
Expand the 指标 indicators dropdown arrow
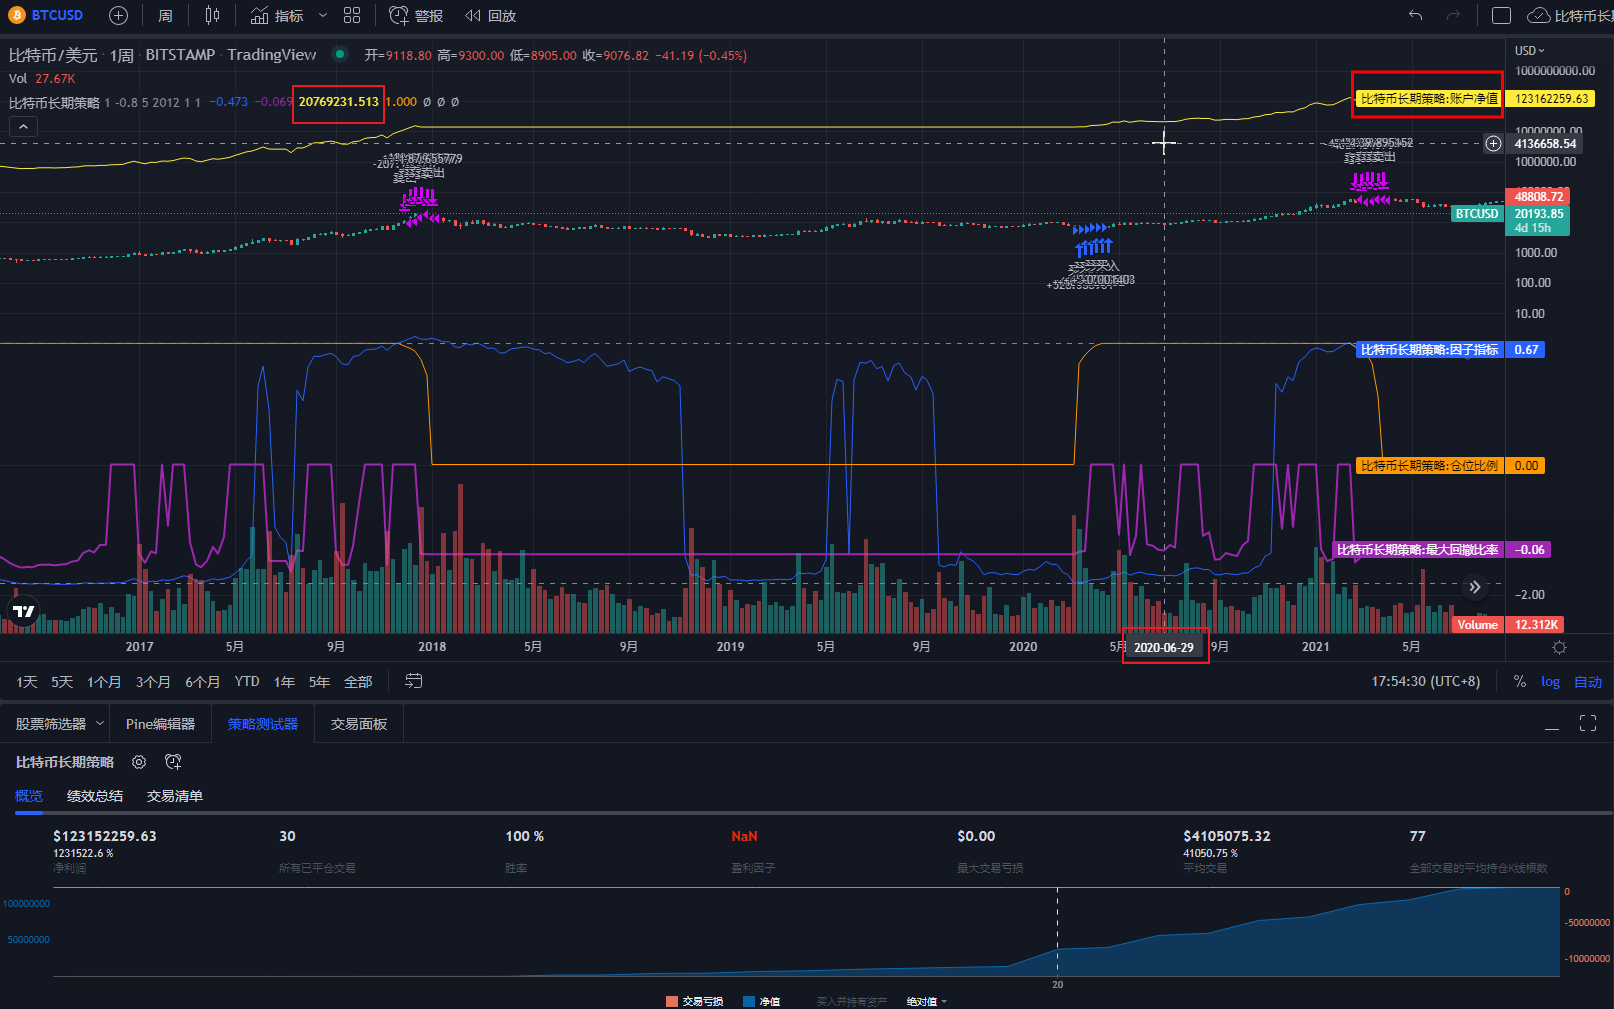[x=322, y=16]
